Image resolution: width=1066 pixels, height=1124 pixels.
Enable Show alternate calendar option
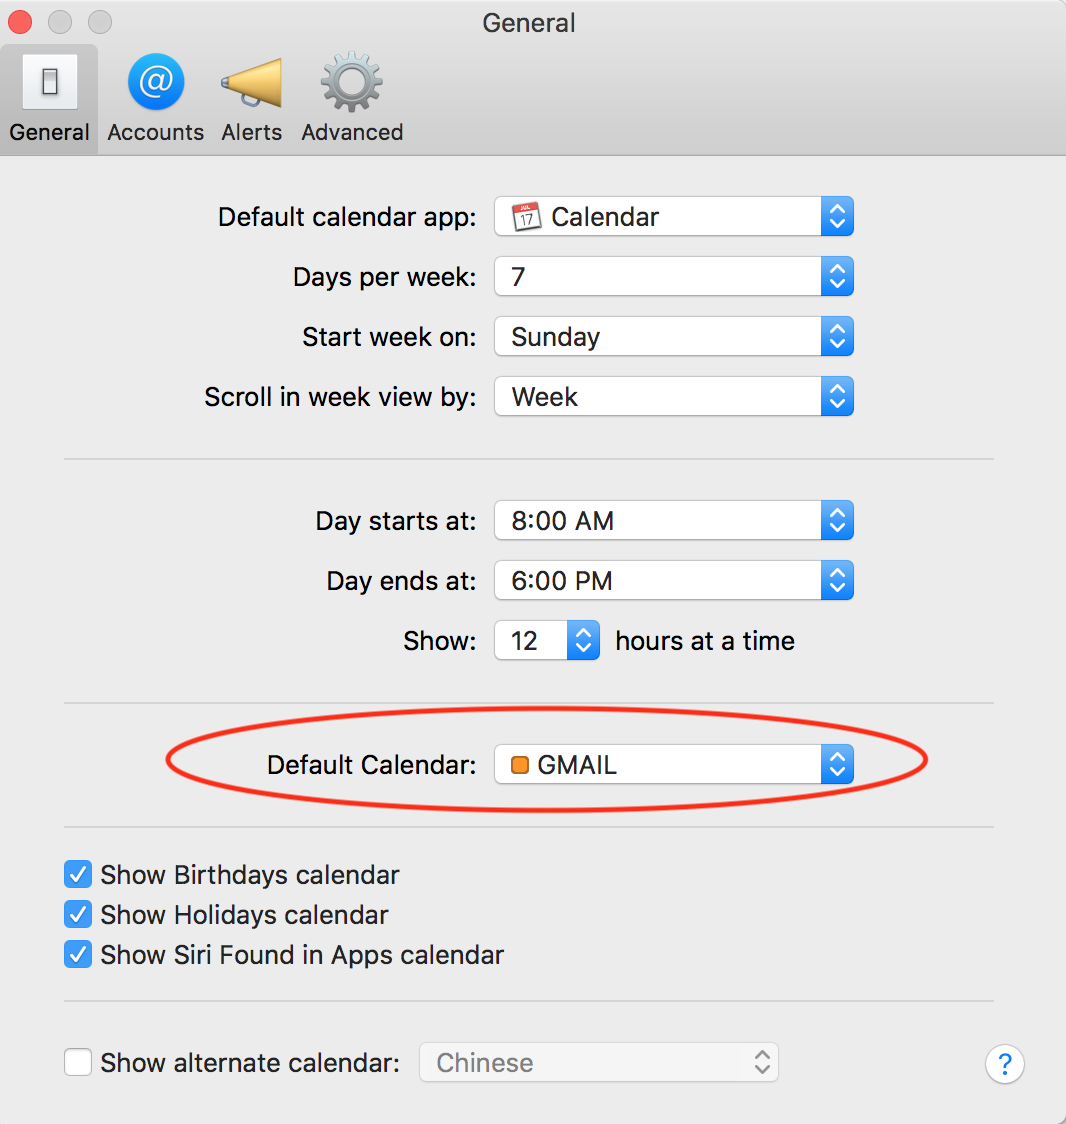point(77,1062)
